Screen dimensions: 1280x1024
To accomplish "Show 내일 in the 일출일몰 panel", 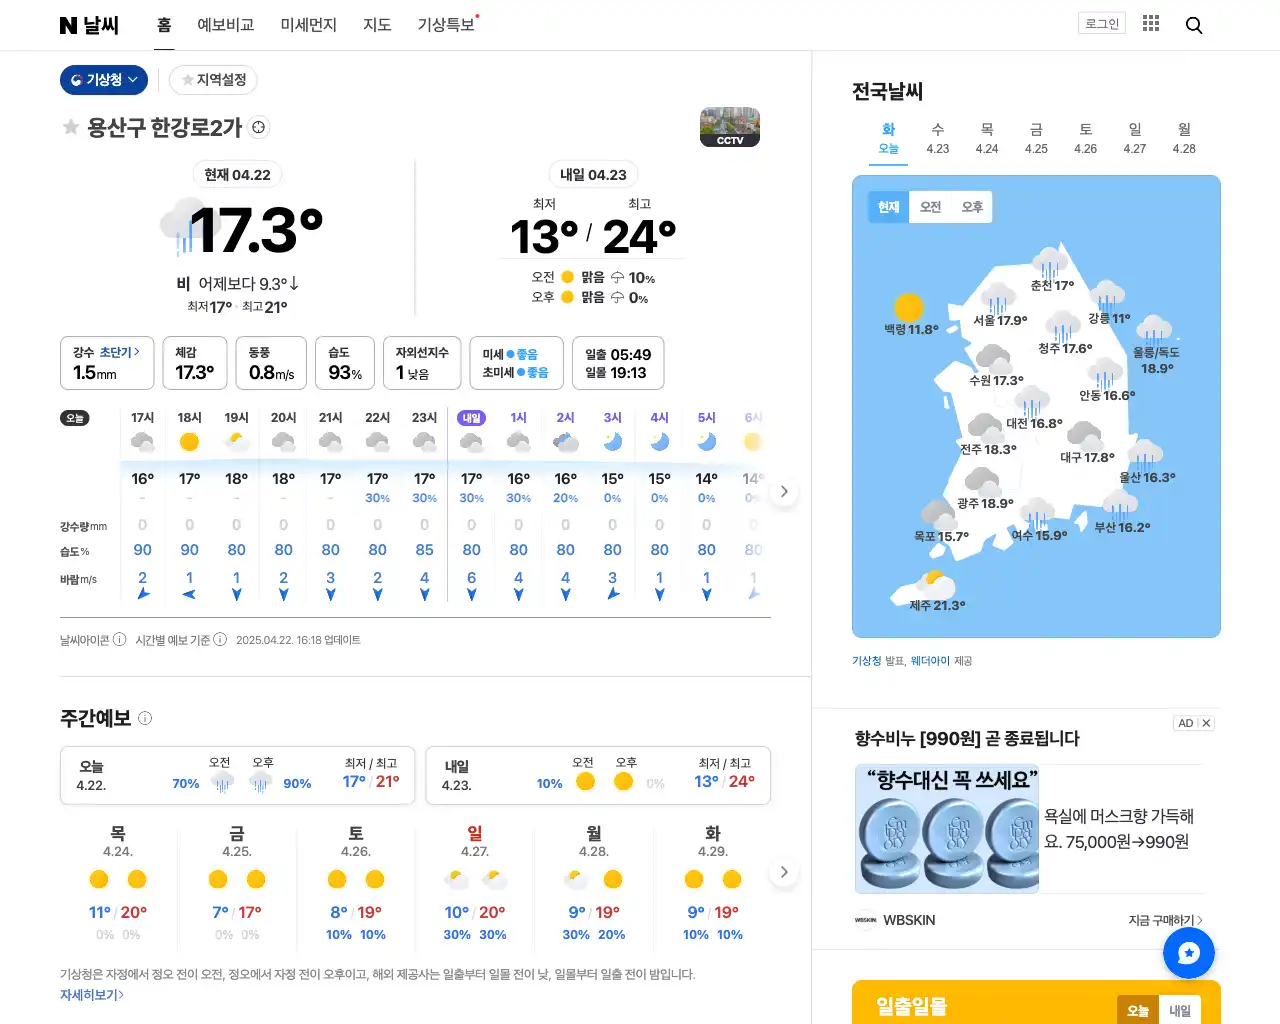I will pyautogui.click(x=1178, y=1010).
